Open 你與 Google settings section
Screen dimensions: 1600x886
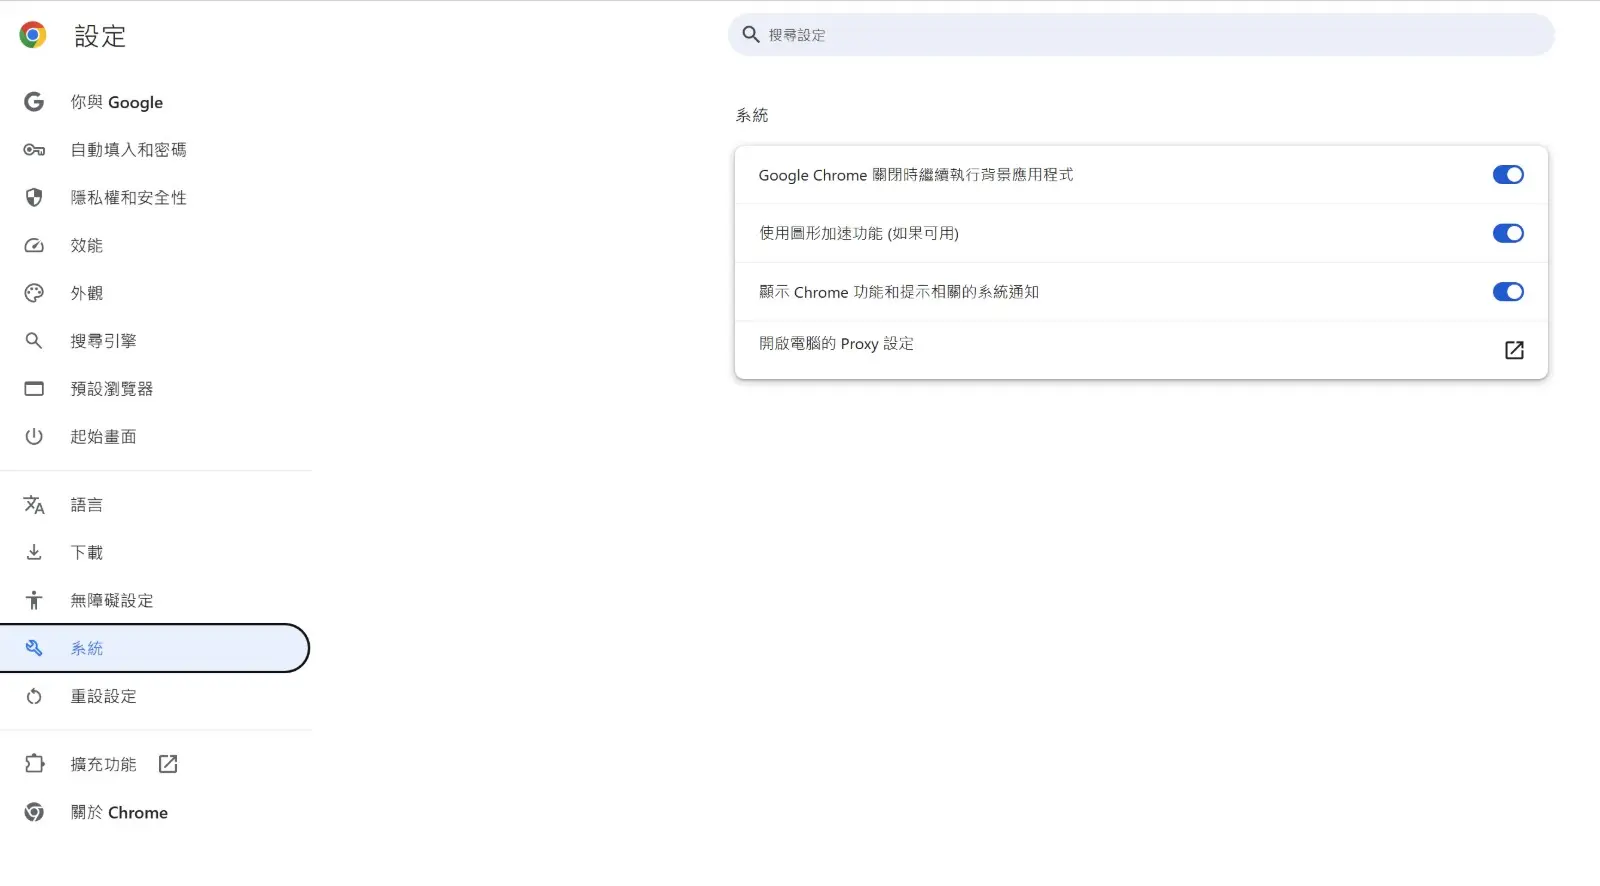click(155, 102)
